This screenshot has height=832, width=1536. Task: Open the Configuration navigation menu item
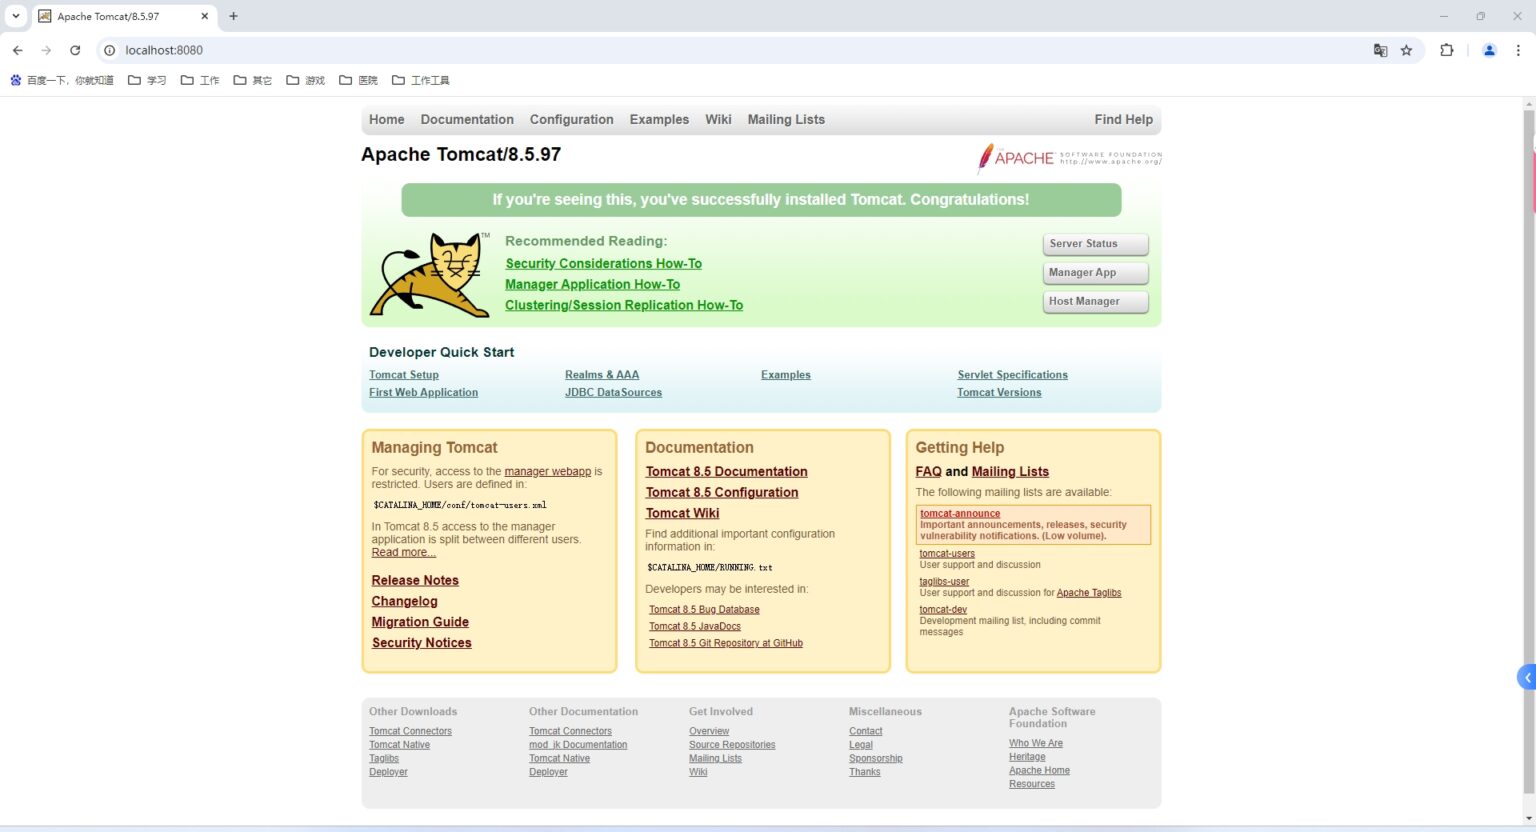click(x=571, y=119)
